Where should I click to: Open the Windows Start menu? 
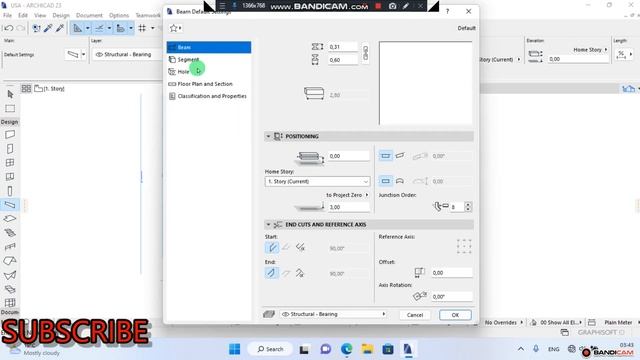pos(235,349)
